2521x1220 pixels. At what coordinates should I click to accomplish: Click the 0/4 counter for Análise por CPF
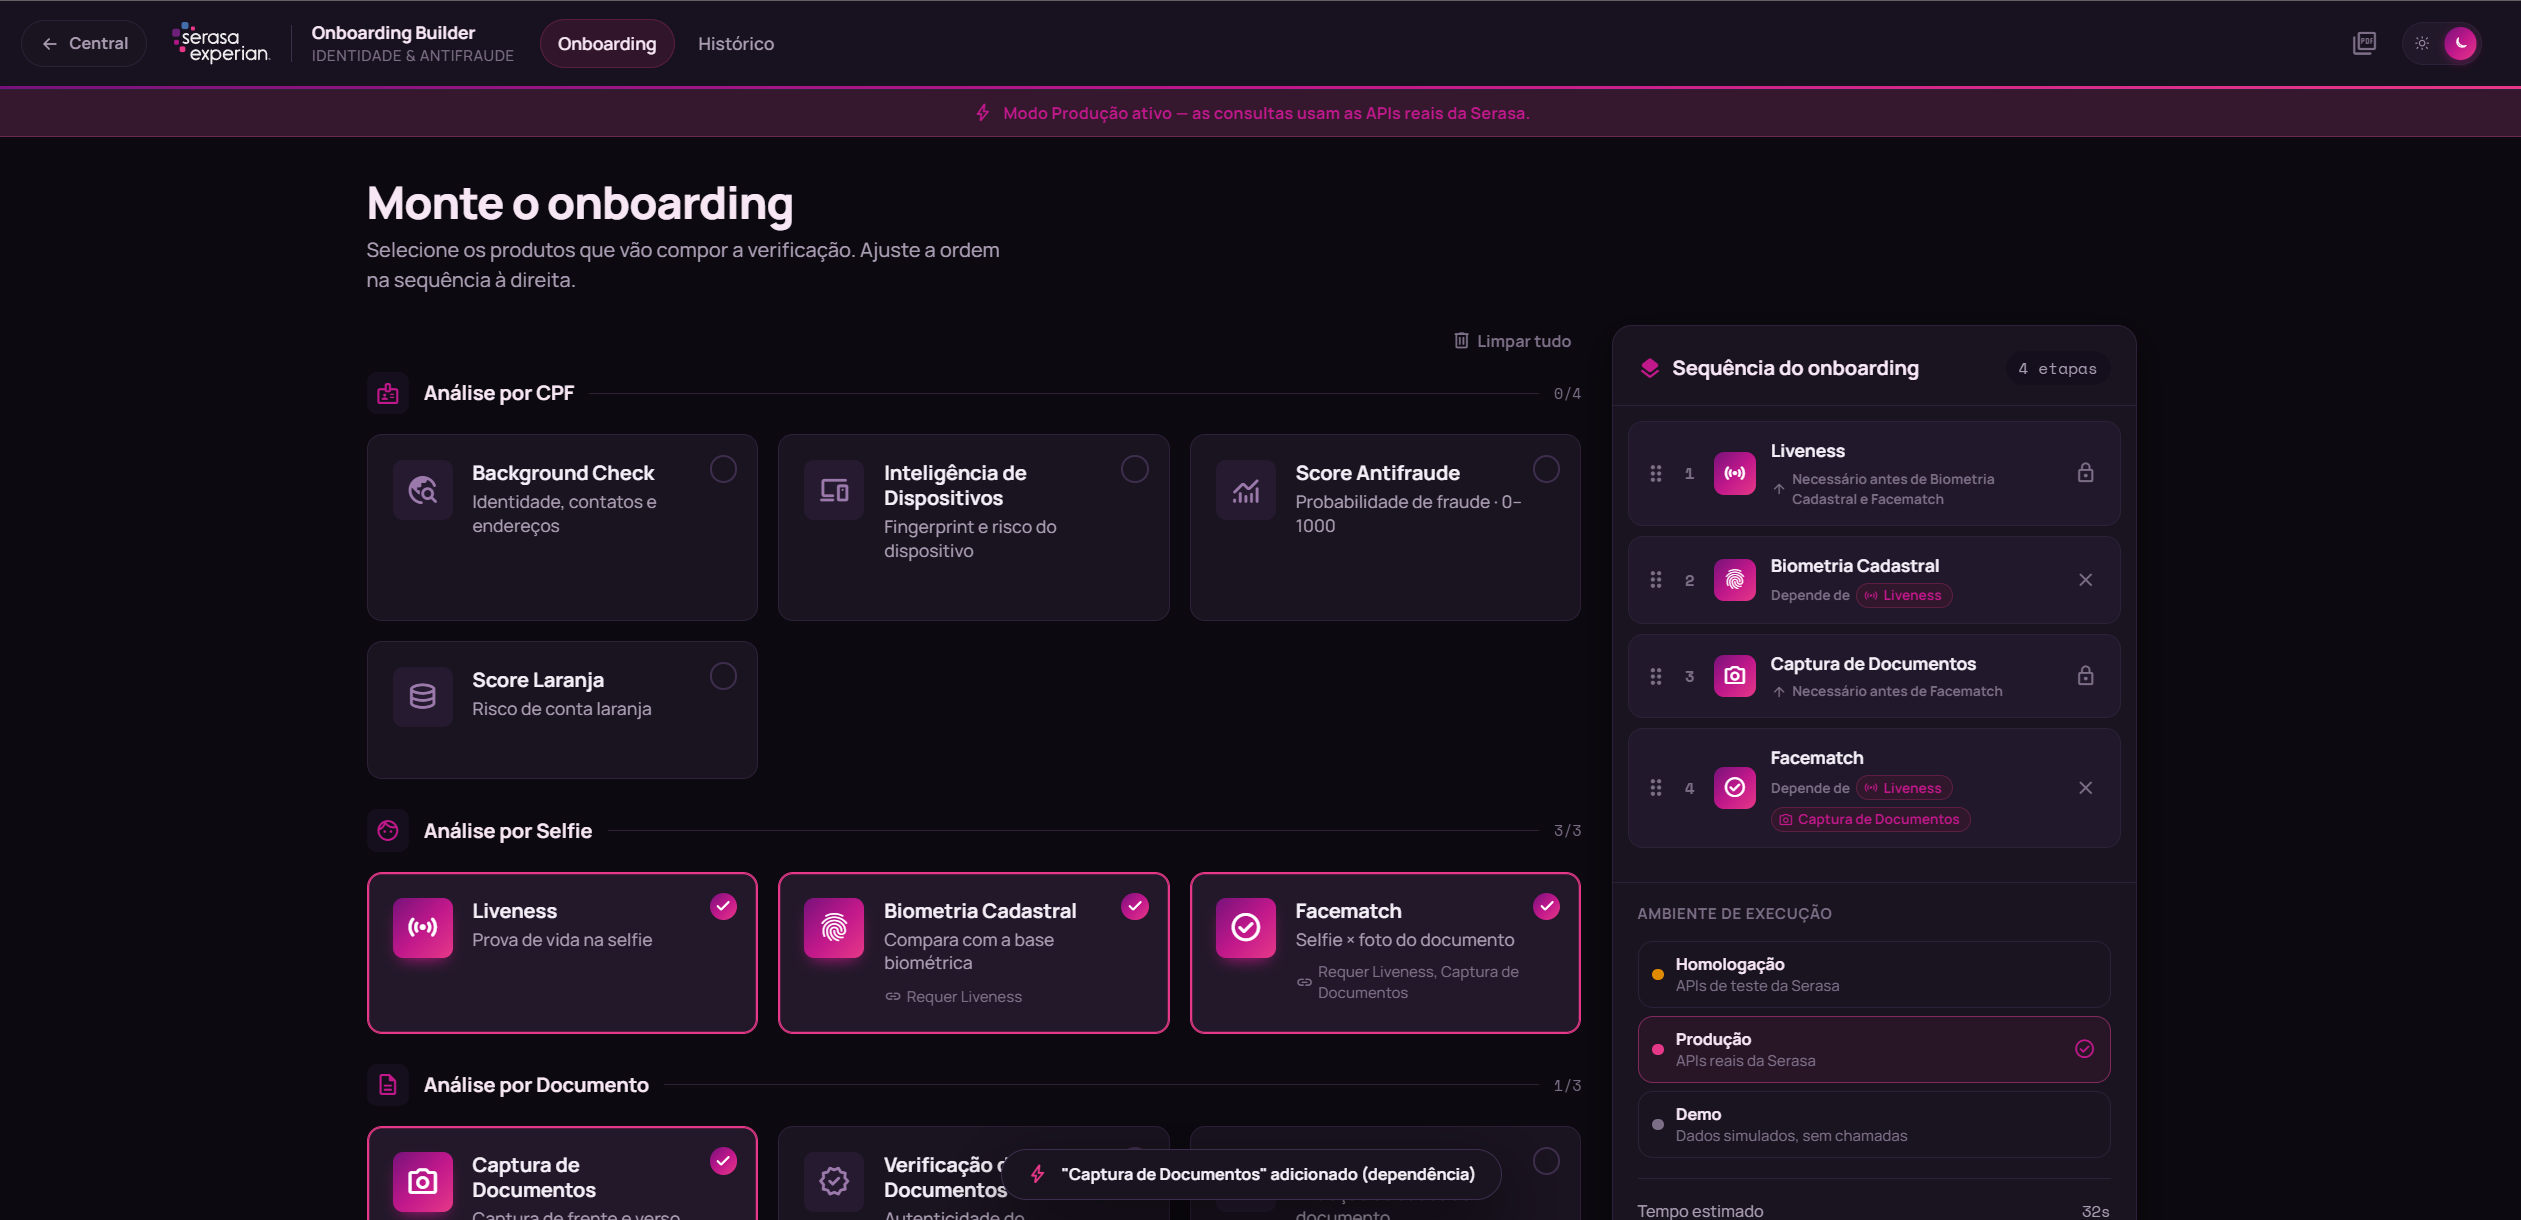[1567, 393]
